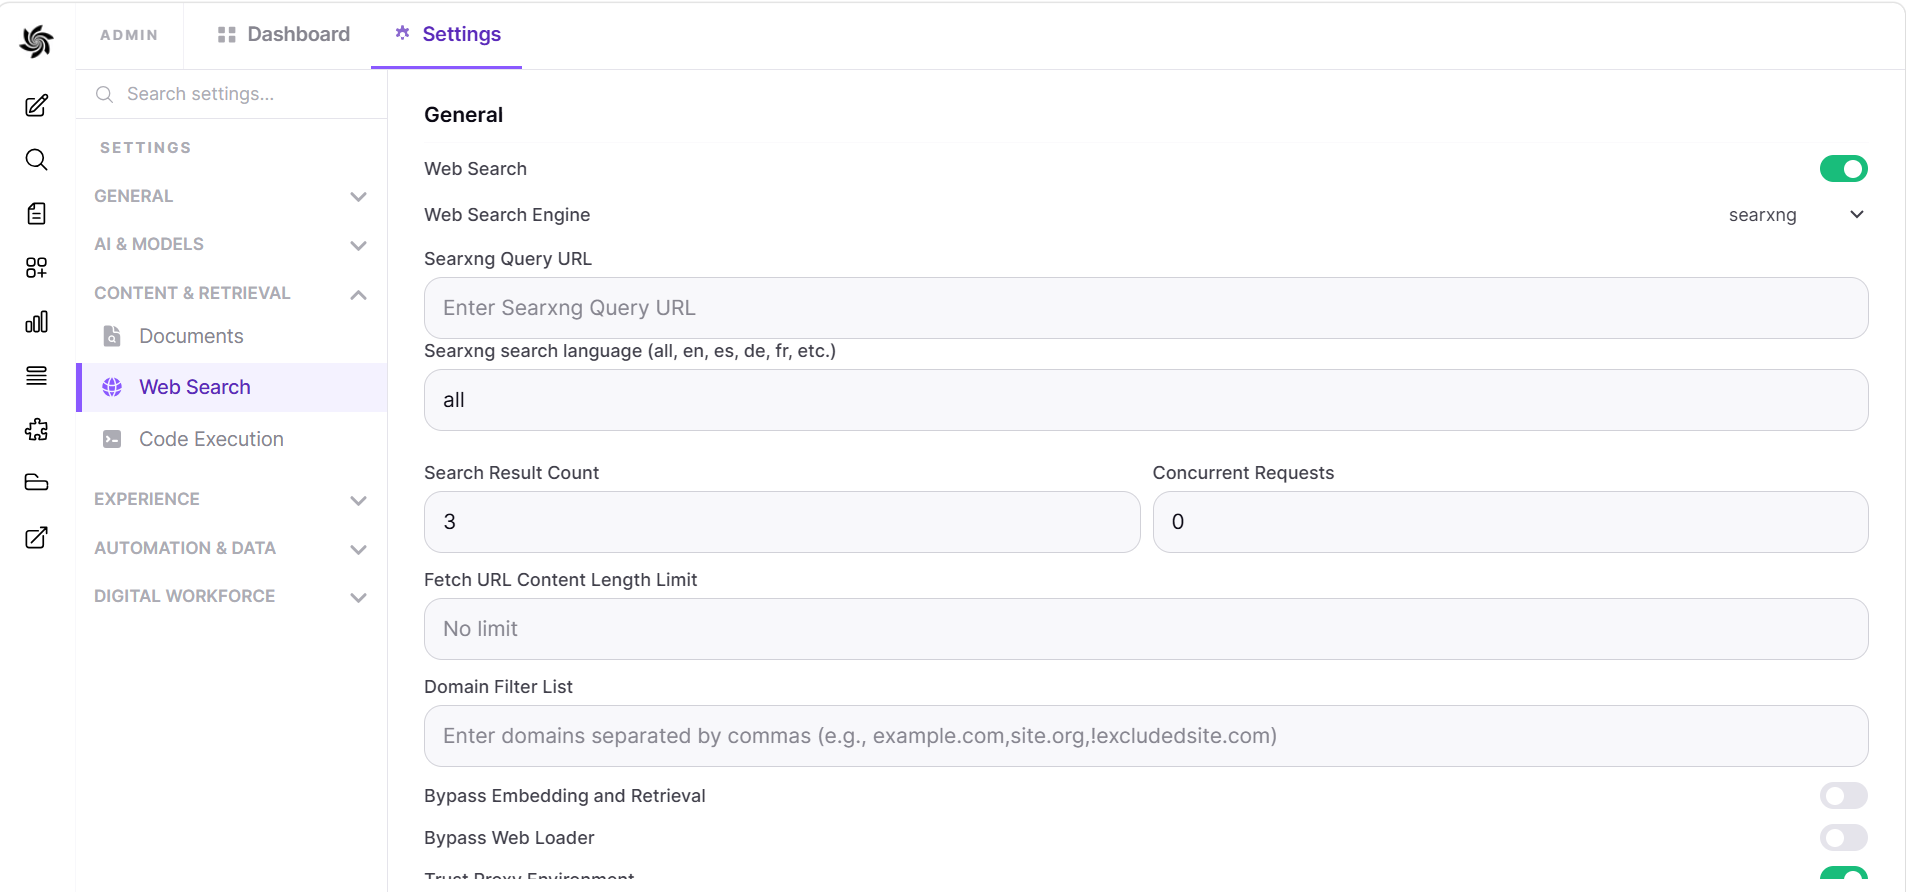Enable Bypass Embedding and Retrieval
The height and width of the screenshot is (892, 1909).
pos(1843,796)
